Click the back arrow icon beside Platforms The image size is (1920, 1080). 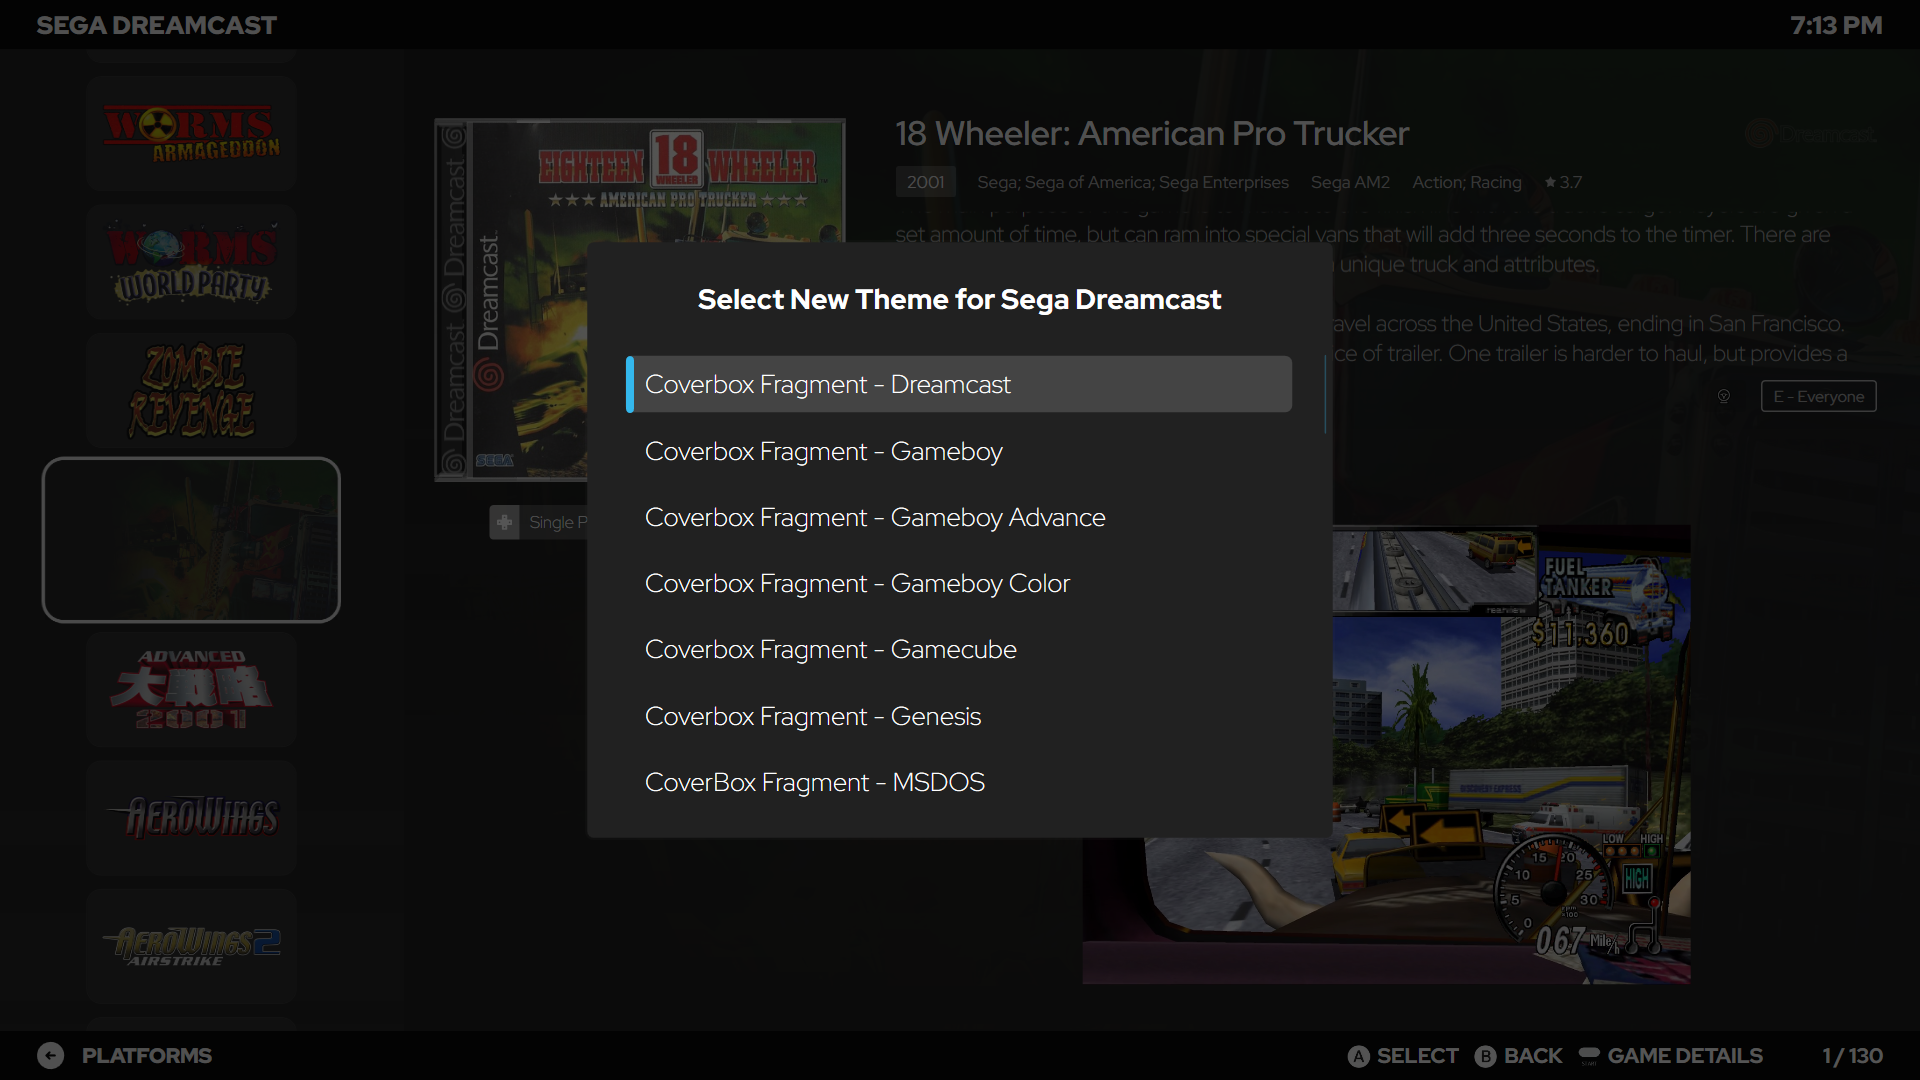coord(51,1055)
